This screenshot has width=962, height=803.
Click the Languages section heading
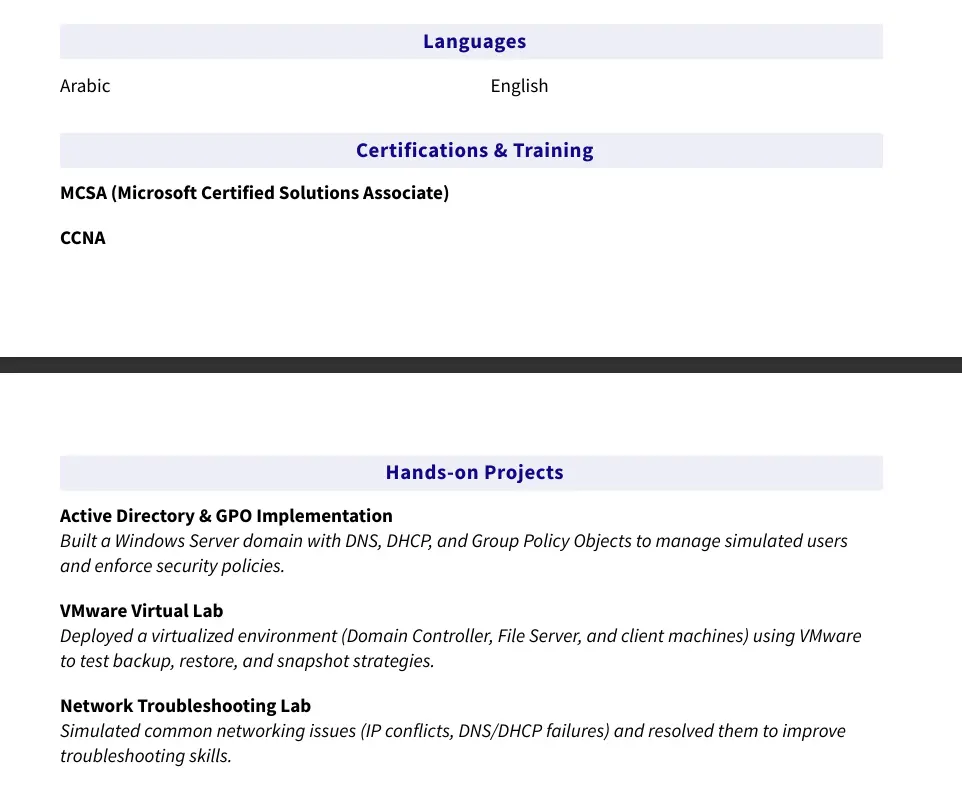[474, 42]
